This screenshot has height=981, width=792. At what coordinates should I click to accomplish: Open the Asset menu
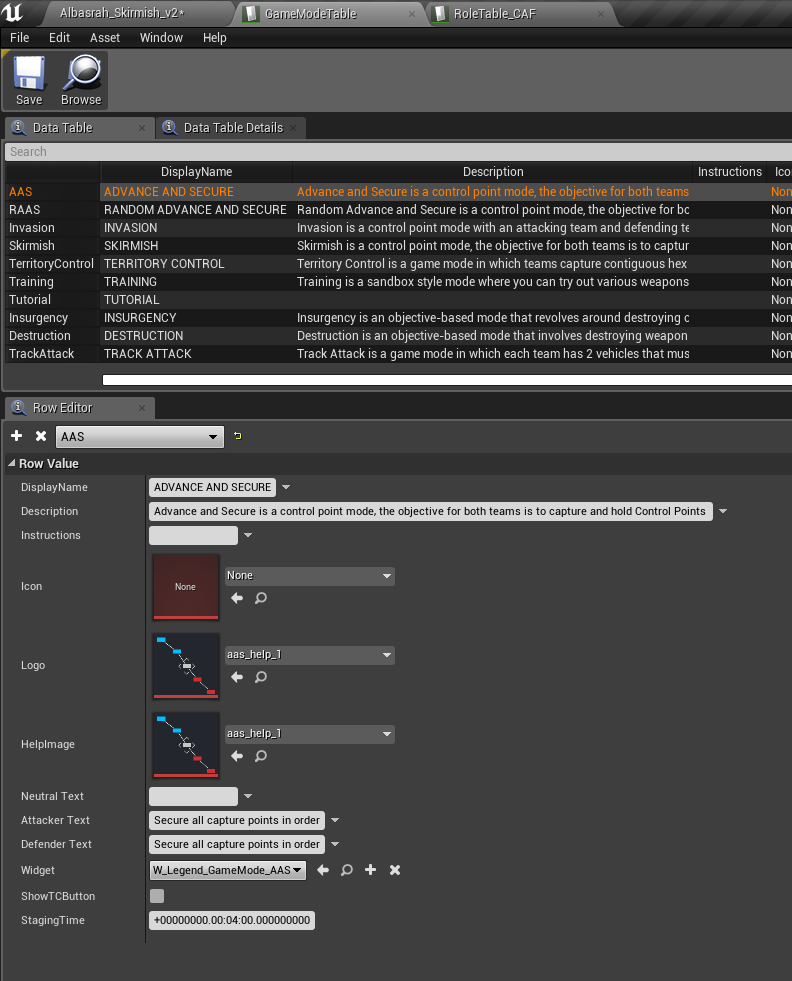pos(105,38)
